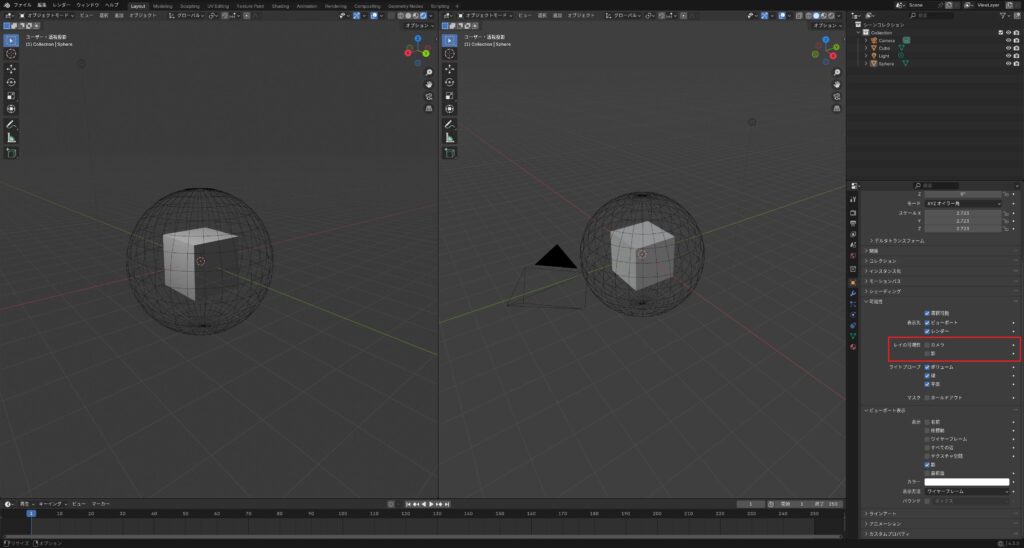Open the XYZオイラー角 rotation mode dropdown

(963, 204)
